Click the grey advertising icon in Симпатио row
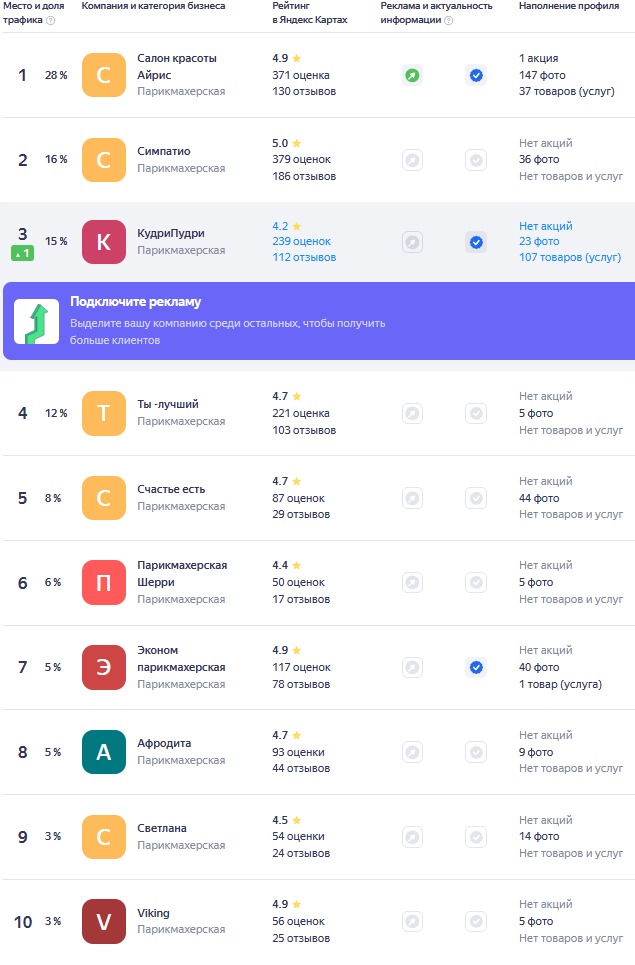 pyautogui.click(x=412, y=160)
